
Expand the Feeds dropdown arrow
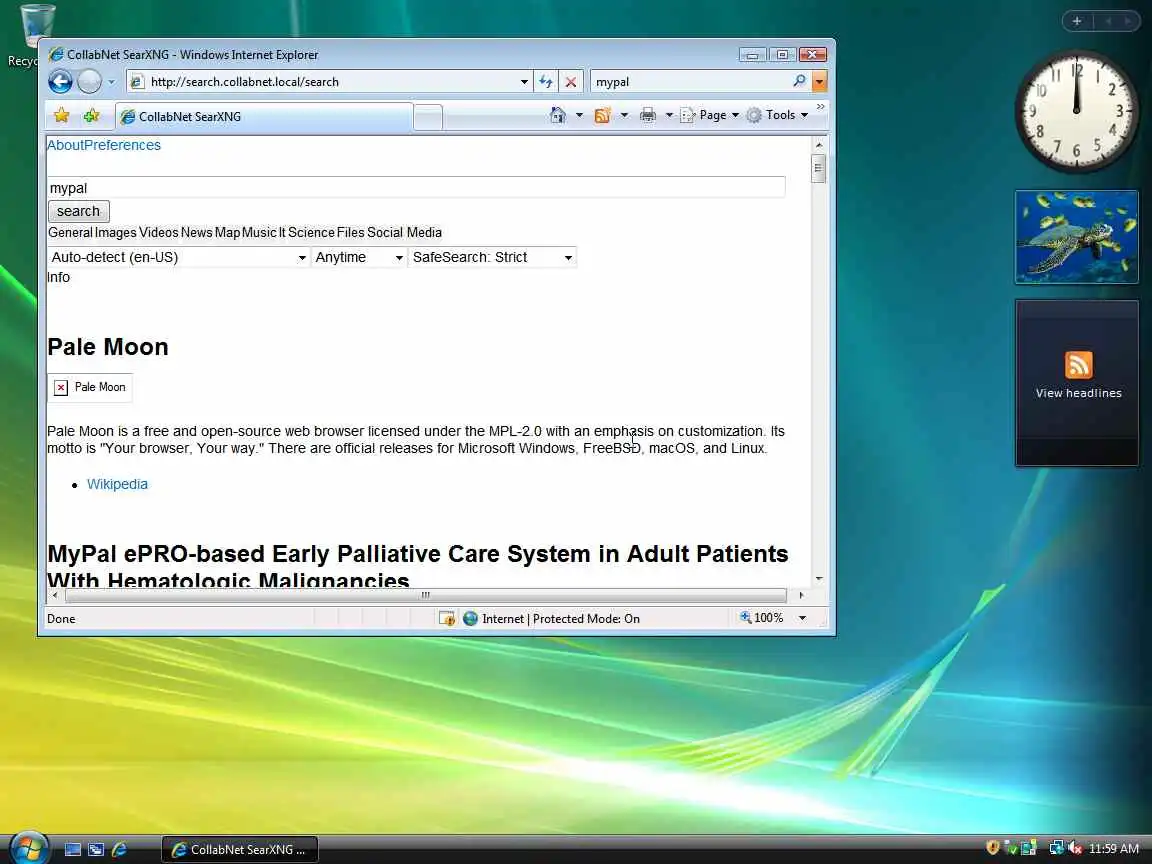click(x=624, y=115)
